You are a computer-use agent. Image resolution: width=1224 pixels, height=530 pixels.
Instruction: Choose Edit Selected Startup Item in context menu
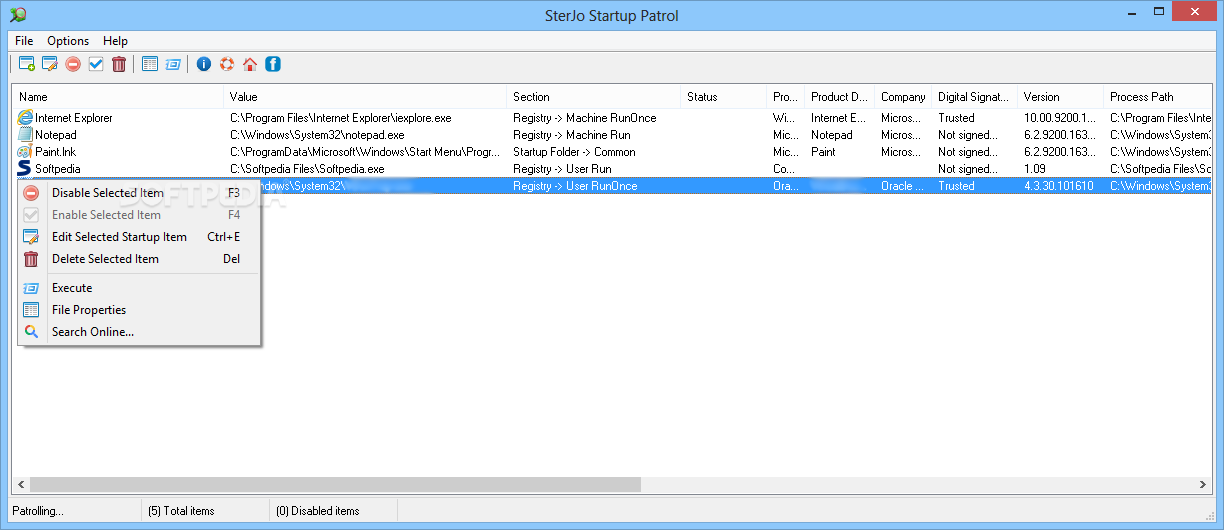140,237
